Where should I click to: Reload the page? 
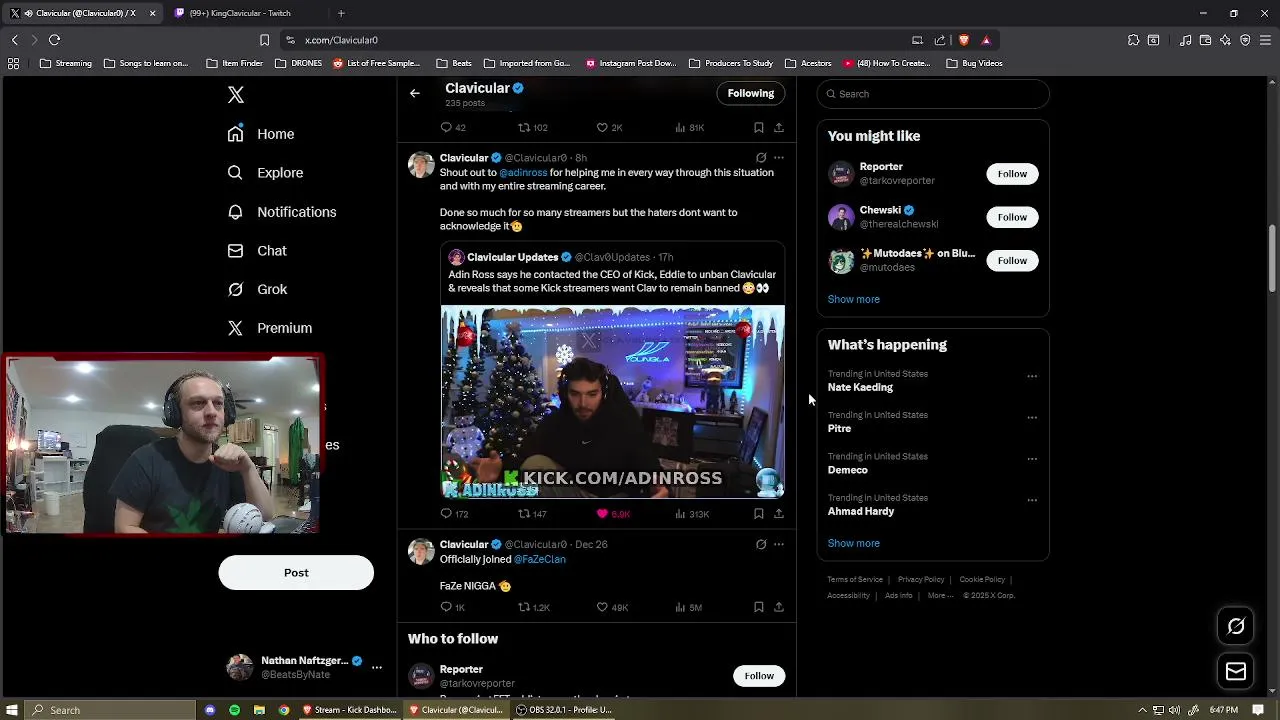click(x=54, y=40)
